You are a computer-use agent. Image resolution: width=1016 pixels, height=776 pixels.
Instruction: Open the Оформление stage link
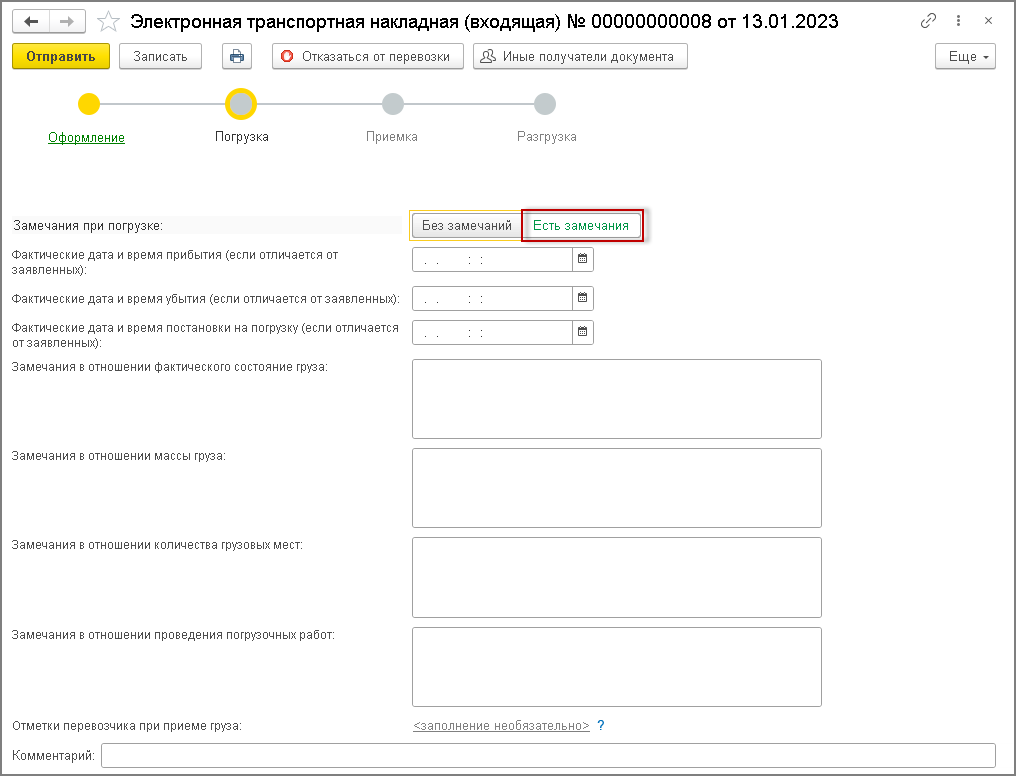coord(86,137)
